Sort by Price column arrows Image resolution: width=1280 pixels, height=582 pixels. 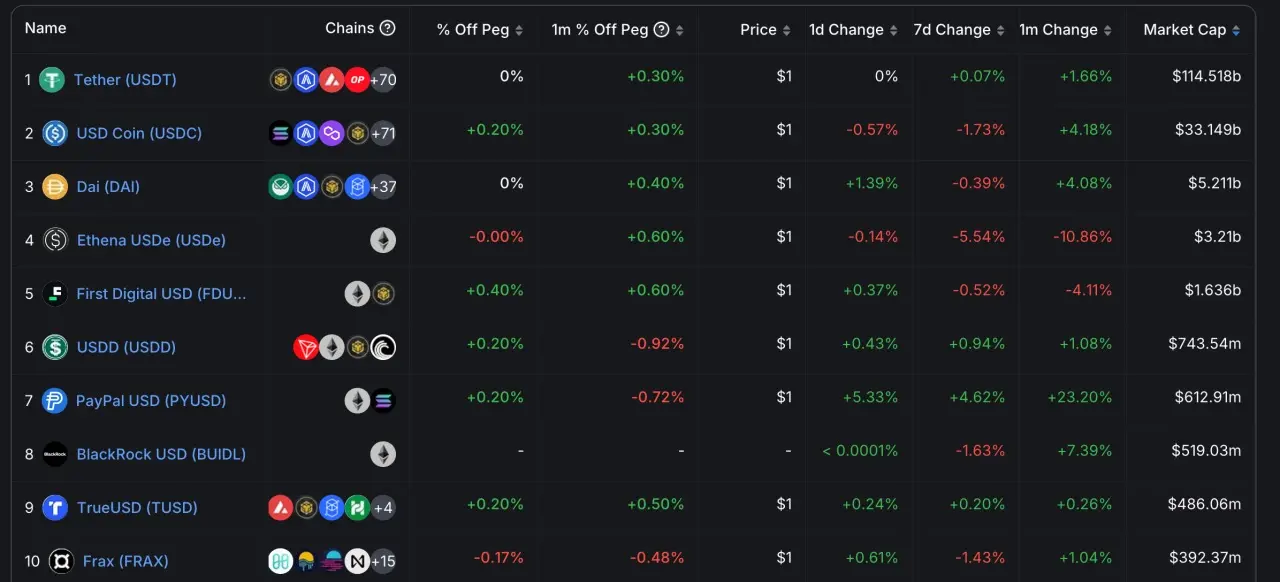point(787,30)
